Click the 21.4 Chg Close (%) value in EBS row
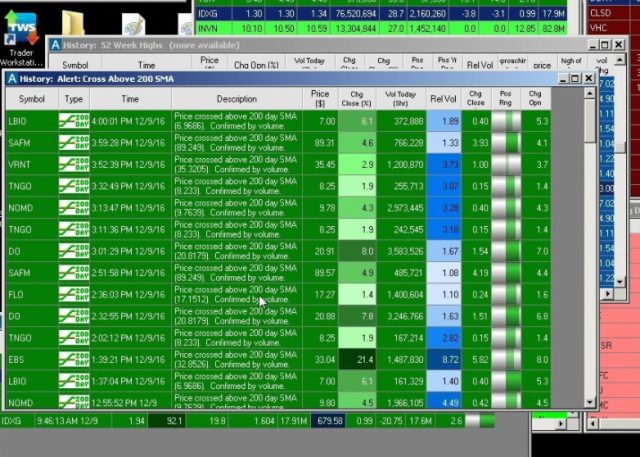This screenshot has height=457, width=640. [x=357, y=359]
